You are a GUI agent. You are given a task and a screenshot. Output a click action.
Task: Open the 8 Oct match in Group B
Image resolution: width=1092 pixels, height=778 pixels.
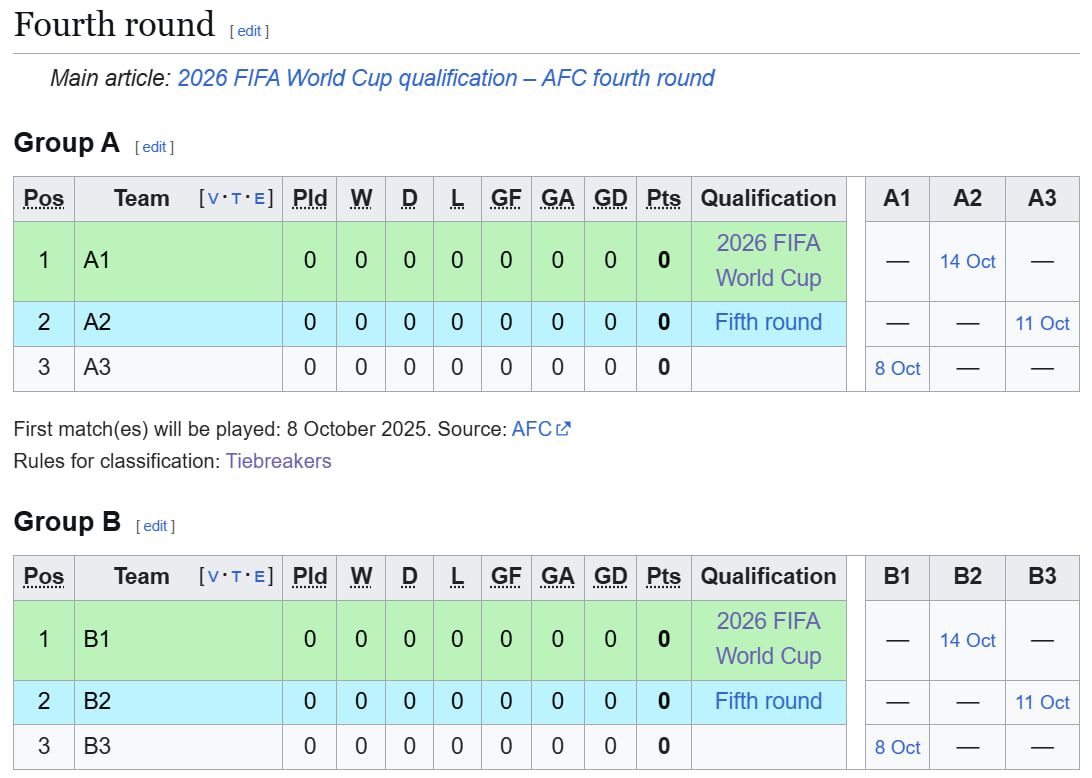pyautogui.click(x=897, y=747)
